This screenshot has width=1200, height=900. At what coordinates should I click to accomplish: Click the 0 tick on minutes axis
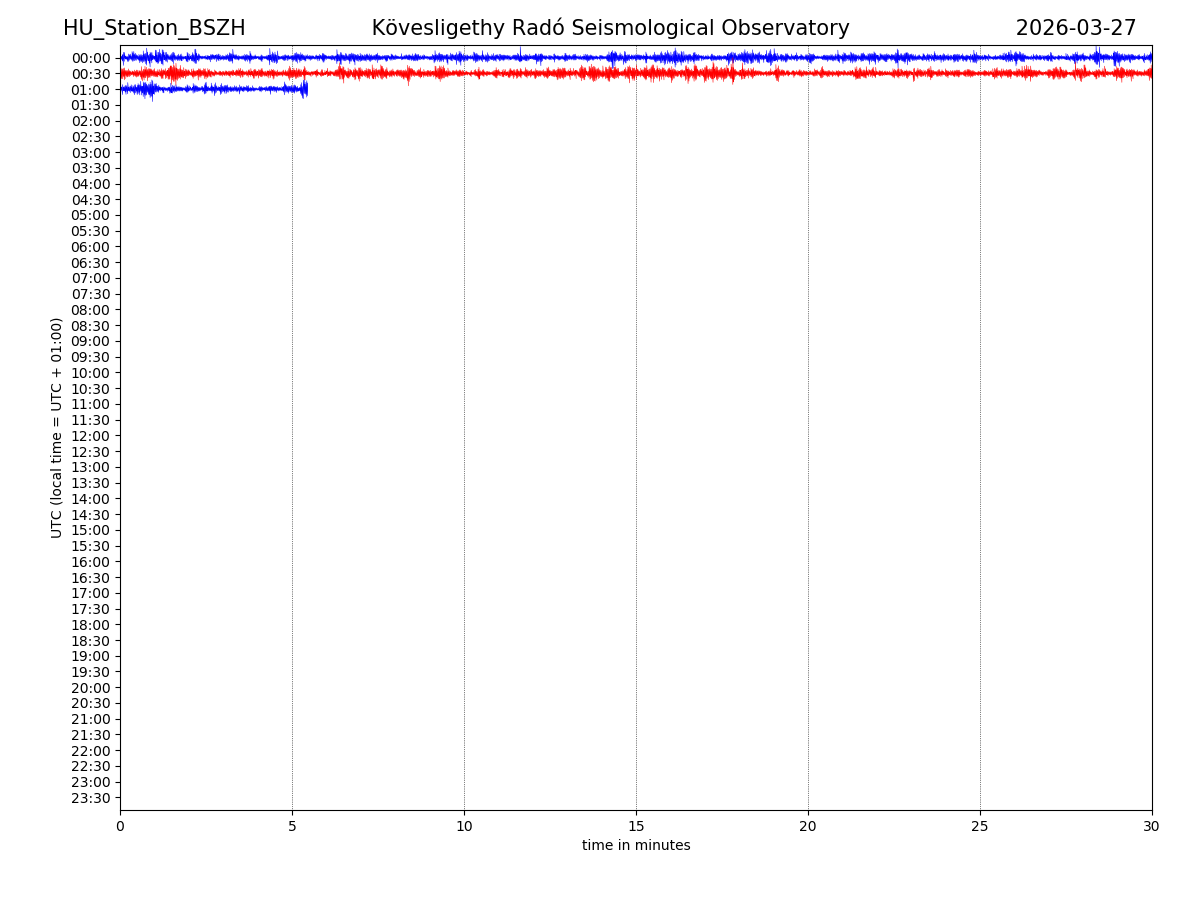(120, 827)
